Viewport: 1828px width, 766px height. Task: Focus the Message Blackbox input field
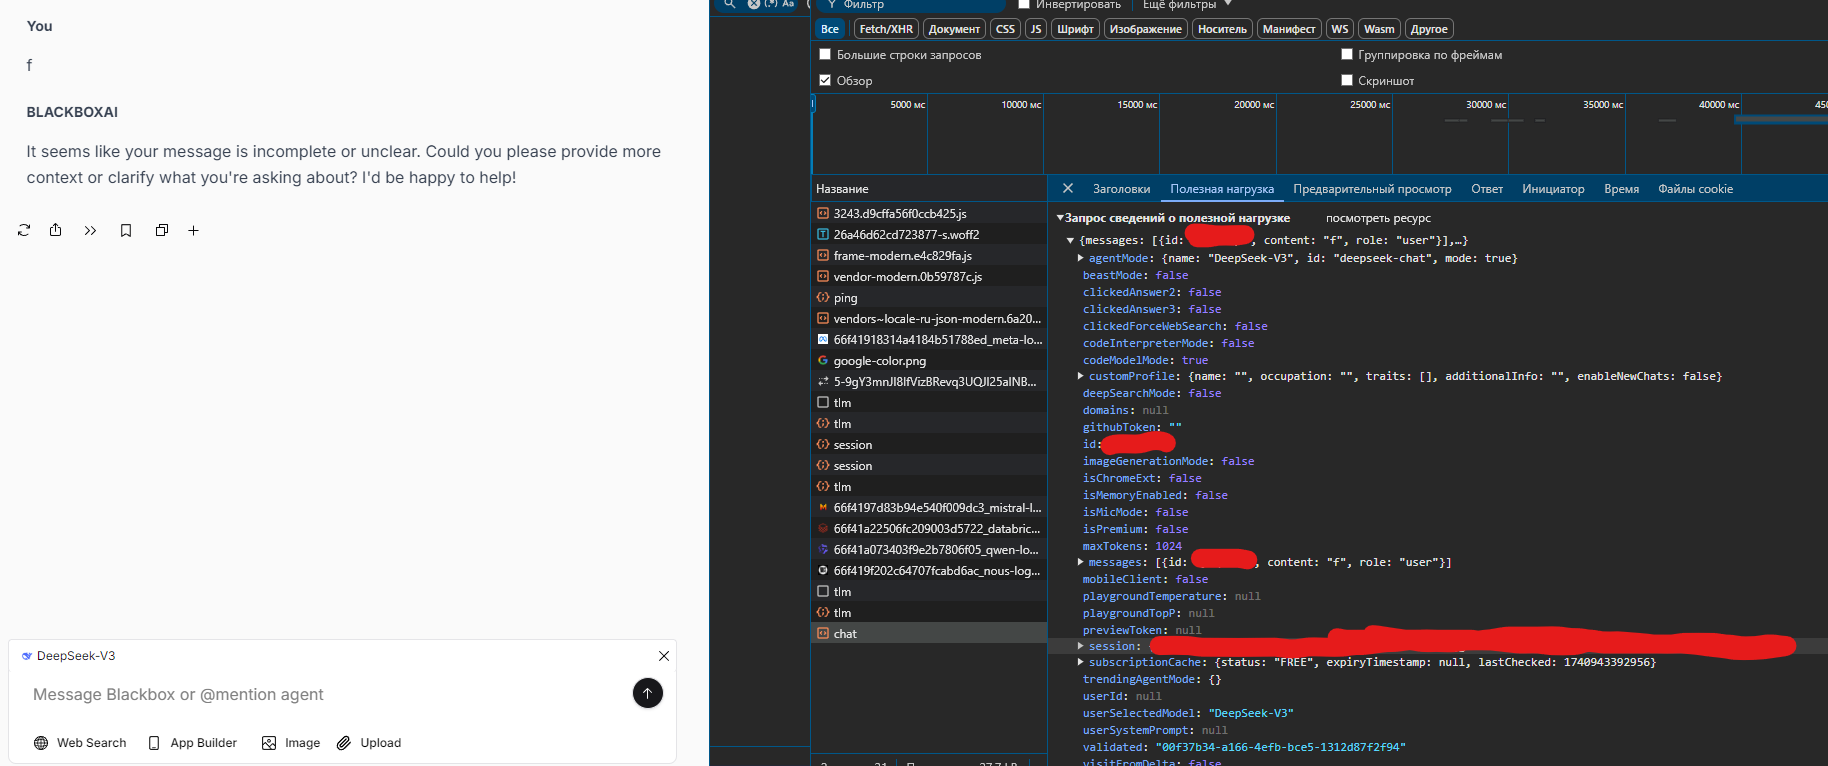click(325, 694)
